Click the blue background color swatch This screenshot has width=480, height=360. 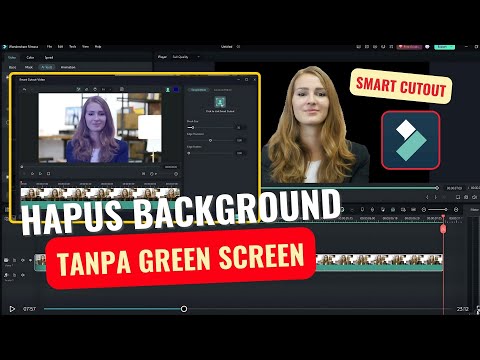(176, 90)
